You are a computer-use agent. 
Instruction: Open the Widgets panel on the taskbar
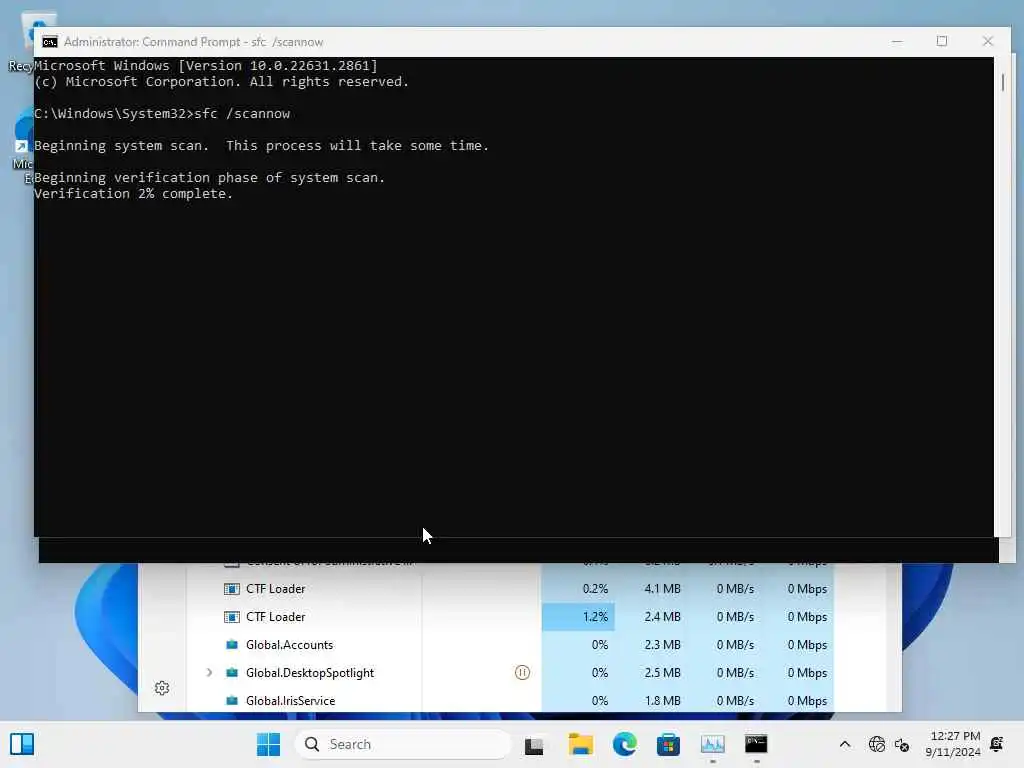(22, 744)
